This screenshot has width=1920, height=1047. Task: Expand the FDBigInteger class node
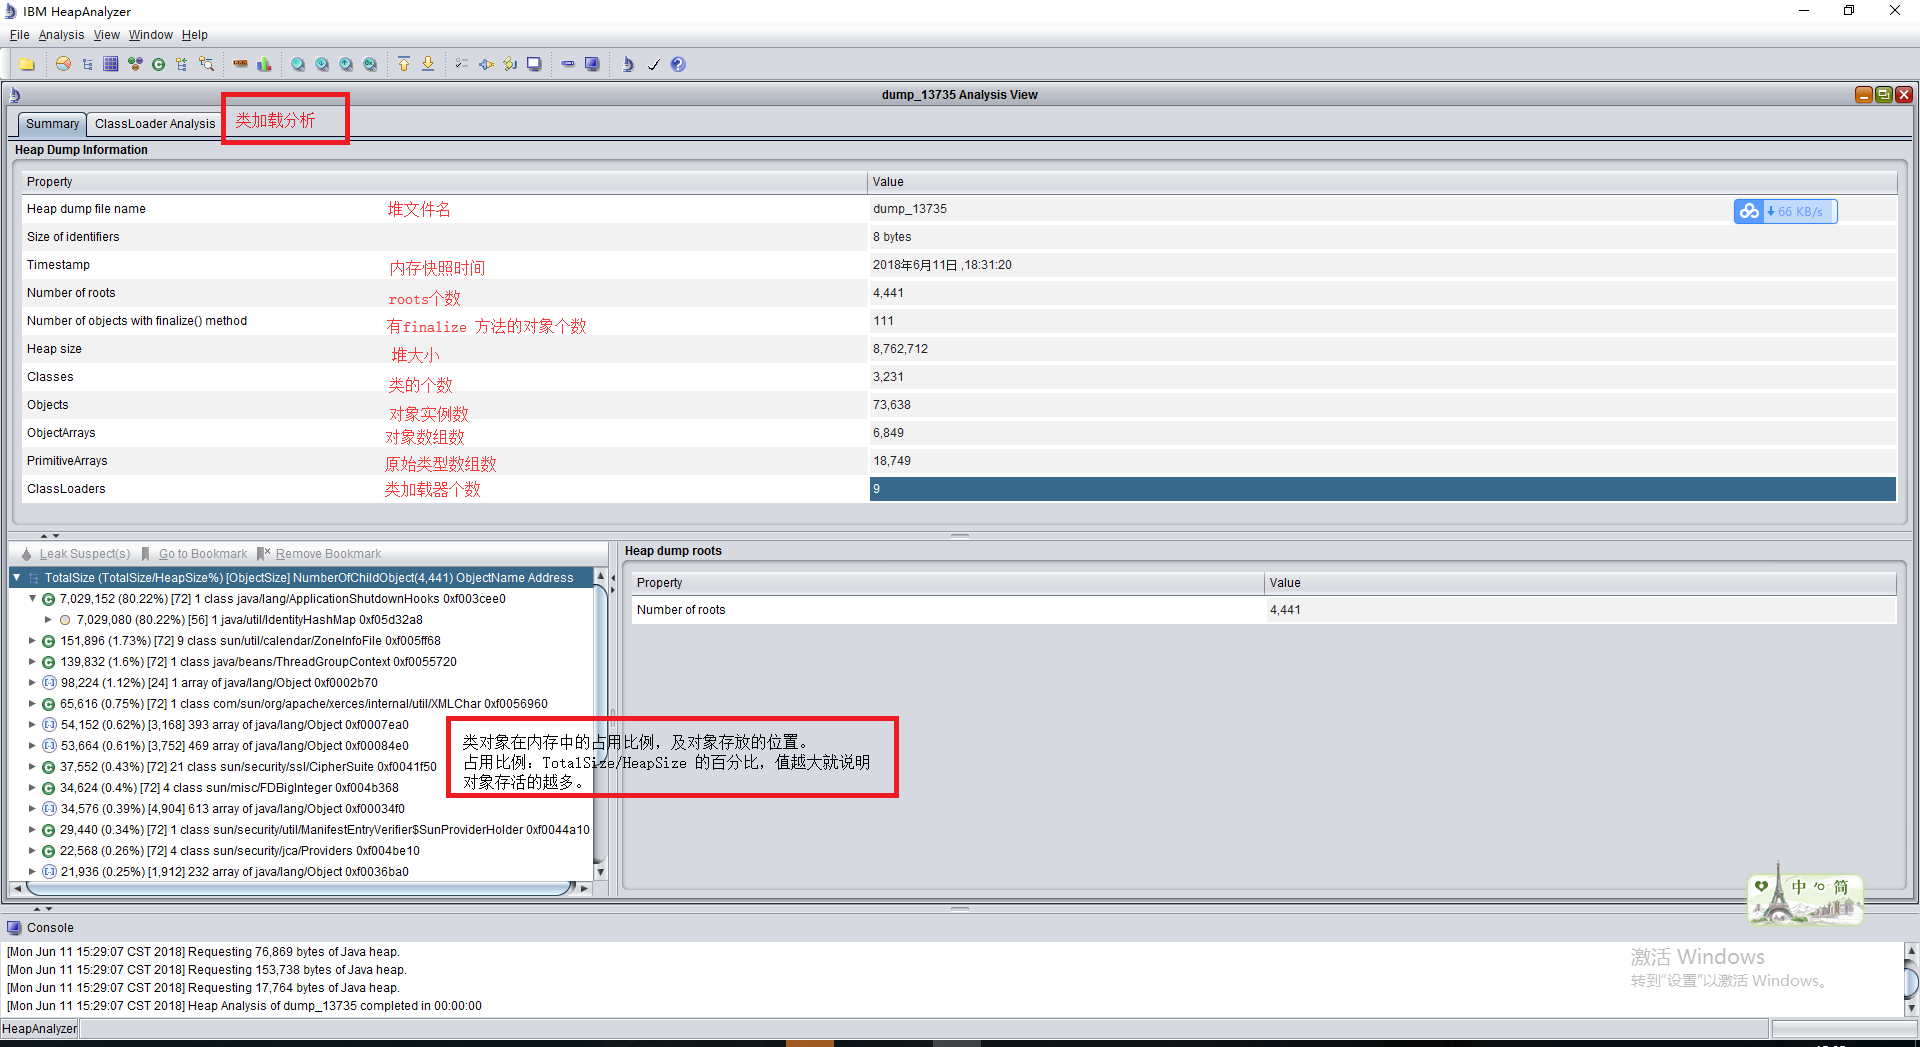[x=32, y=787]
